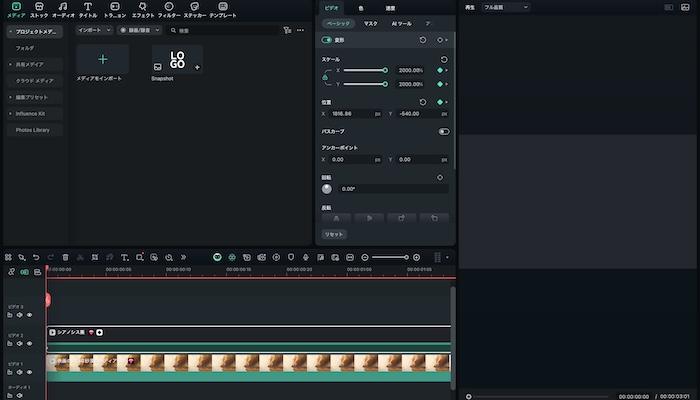The width and height of the screenshot is (700, 400).
Task: Click the リセット button
Action: pyautogui.click(x=333, y=234)
